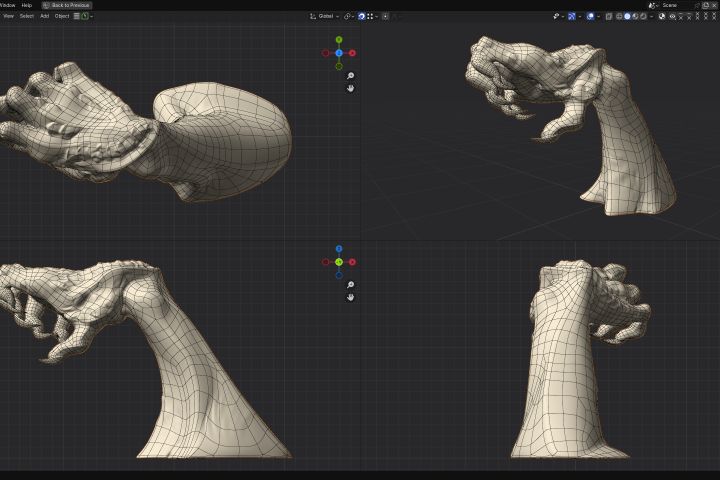Viewport: 720px width, 480px height.
Task: Select material preview viewport shading
Action: pyautogui.click(x=636, y=16)
